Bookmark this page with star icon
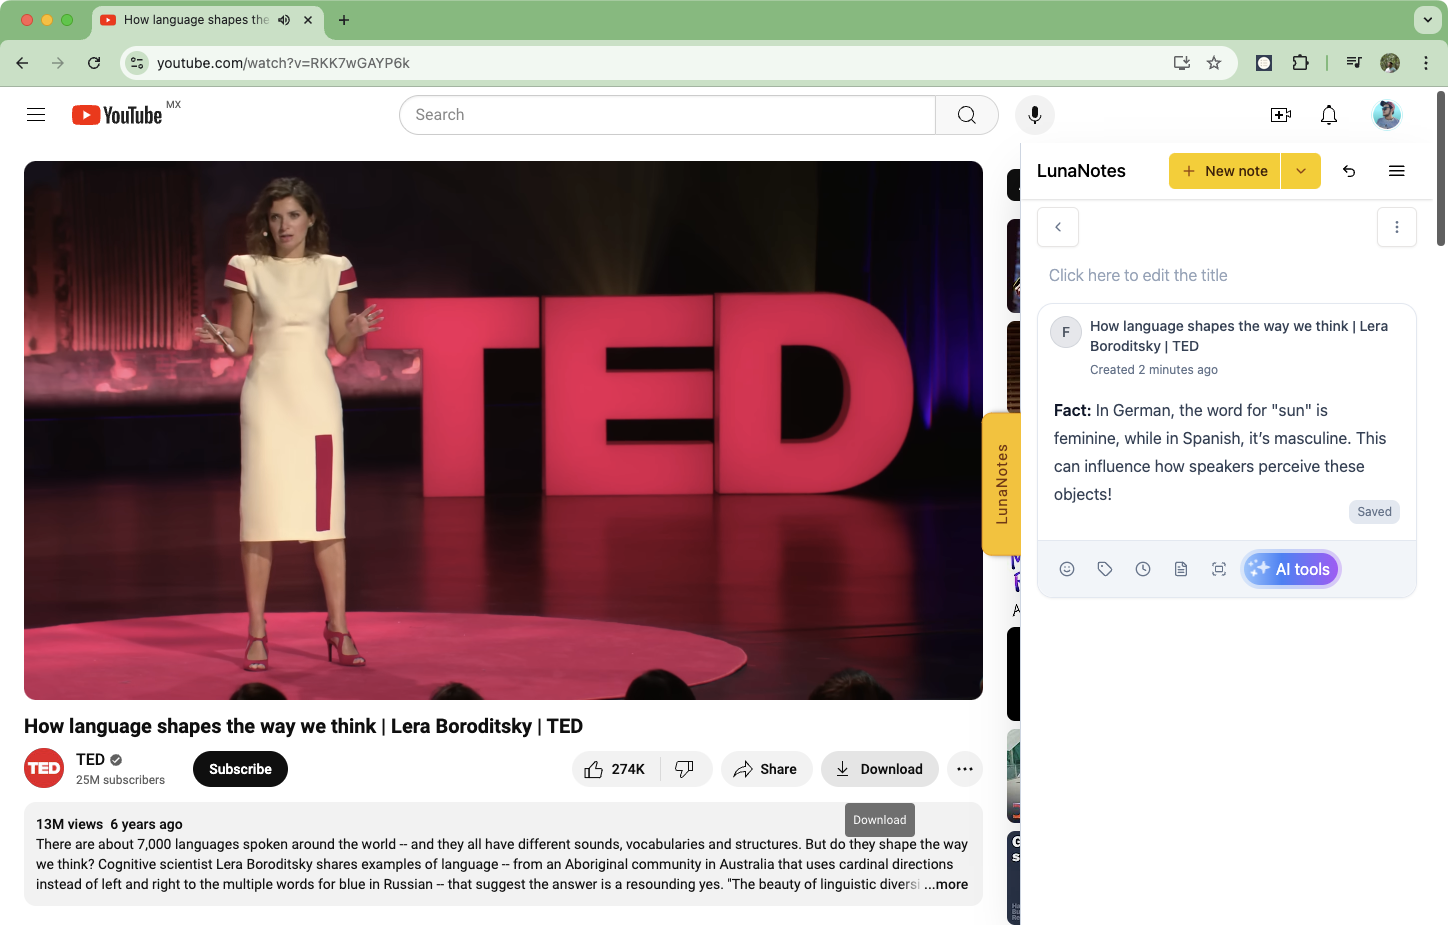The height and width of the screenshot is (925, 1448). point(1214,63)
